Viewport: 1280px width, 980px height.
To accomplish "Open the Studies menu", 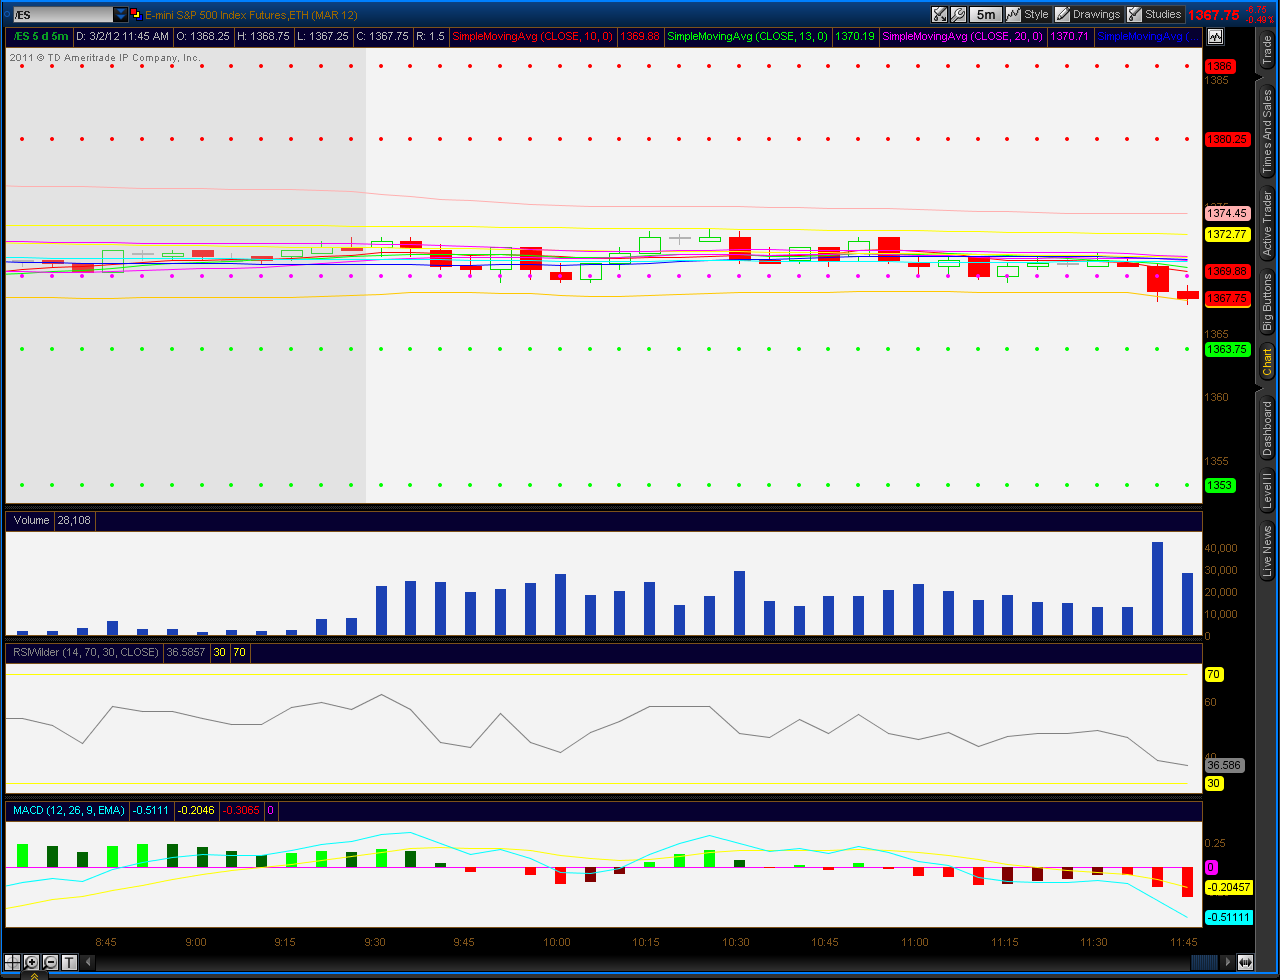I will (1155, 14).
